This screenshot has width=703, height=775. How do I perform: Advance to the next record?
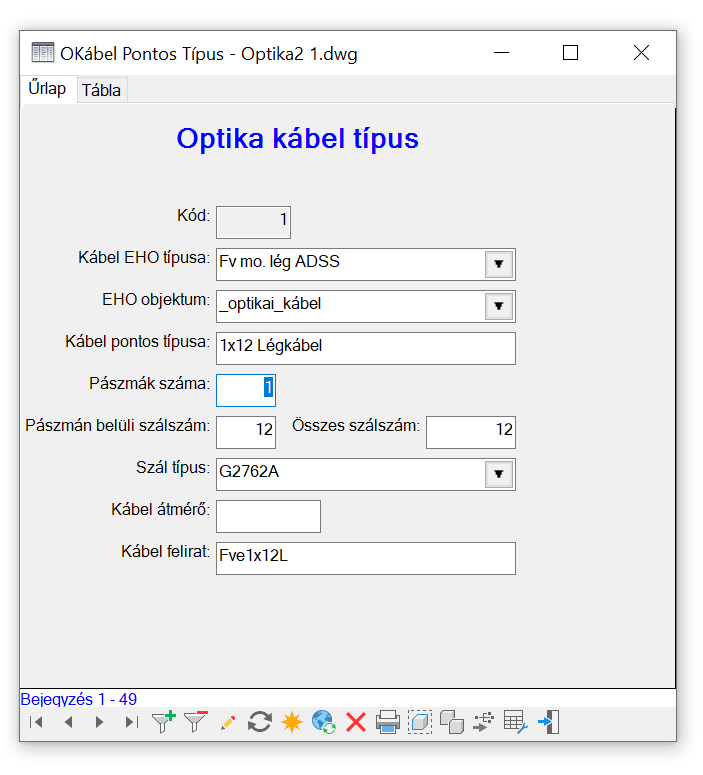tap(99, 722)
